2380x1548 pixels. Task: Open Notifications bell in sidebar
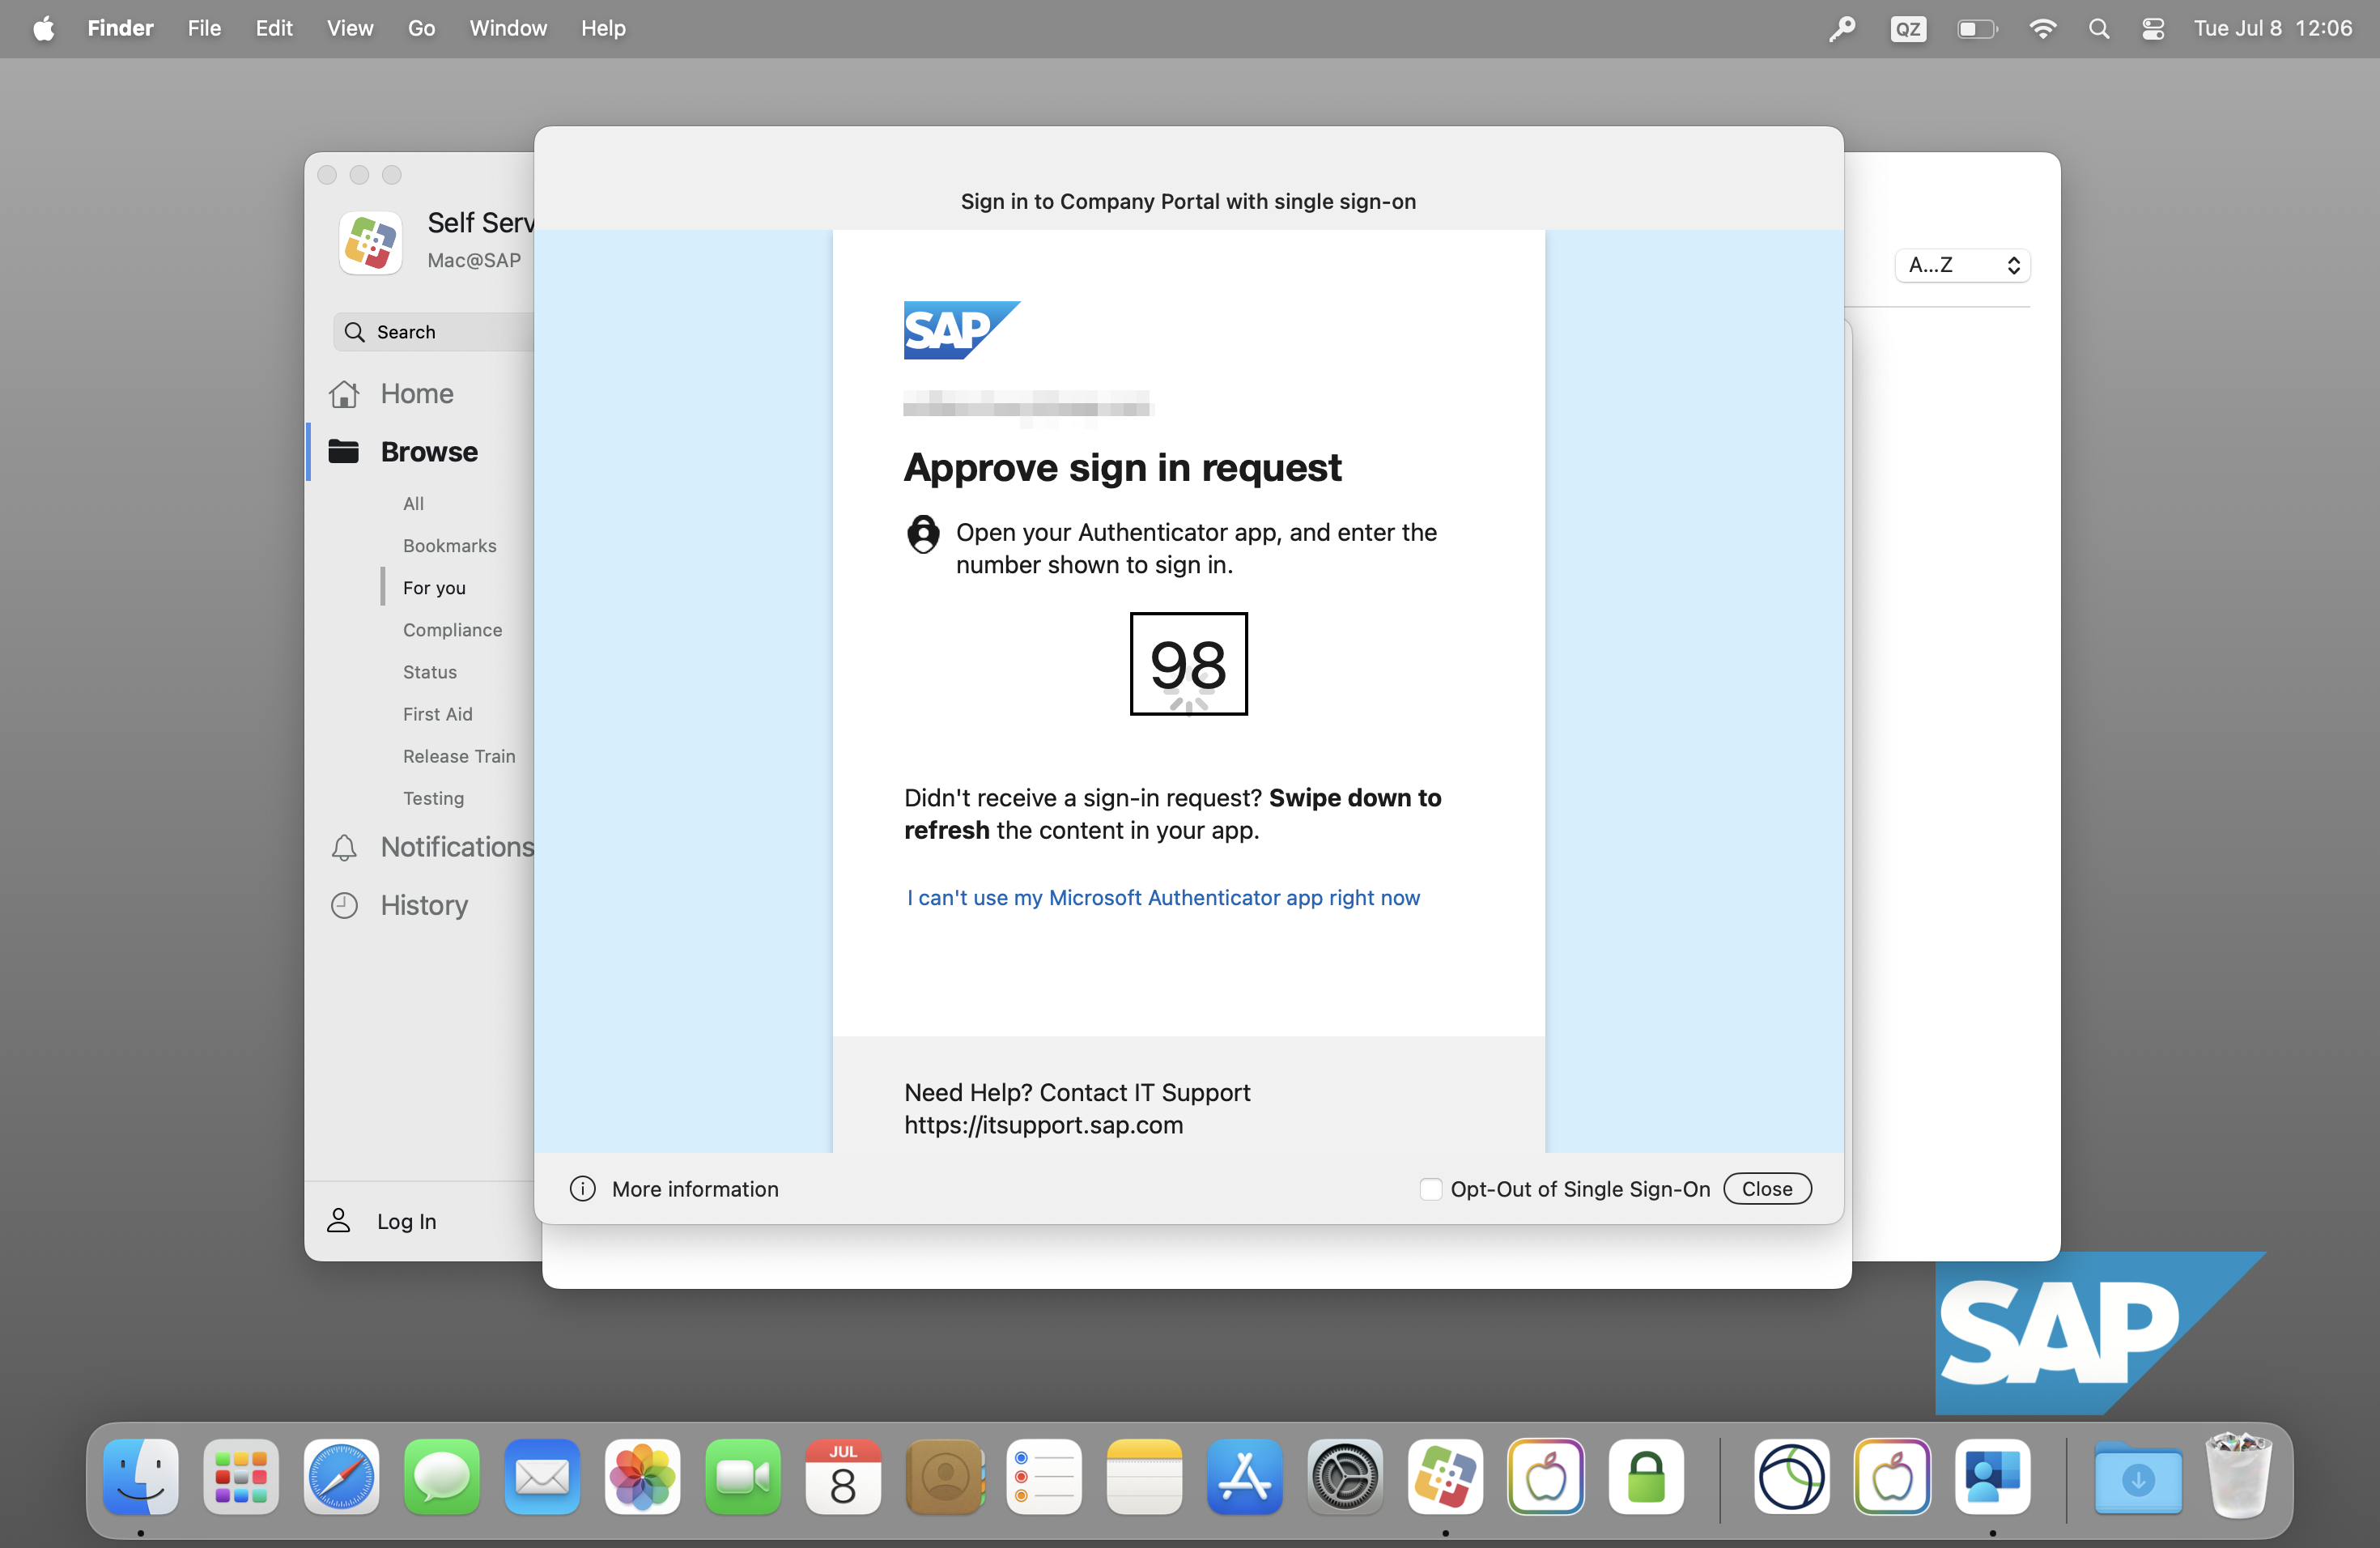344,848
